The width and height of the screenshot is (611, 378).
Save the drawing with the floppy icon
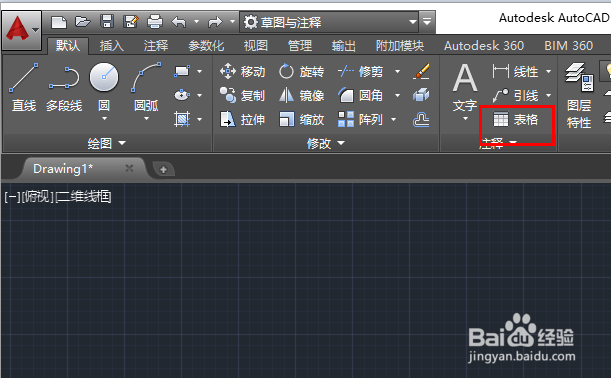(x=107, y=21)
